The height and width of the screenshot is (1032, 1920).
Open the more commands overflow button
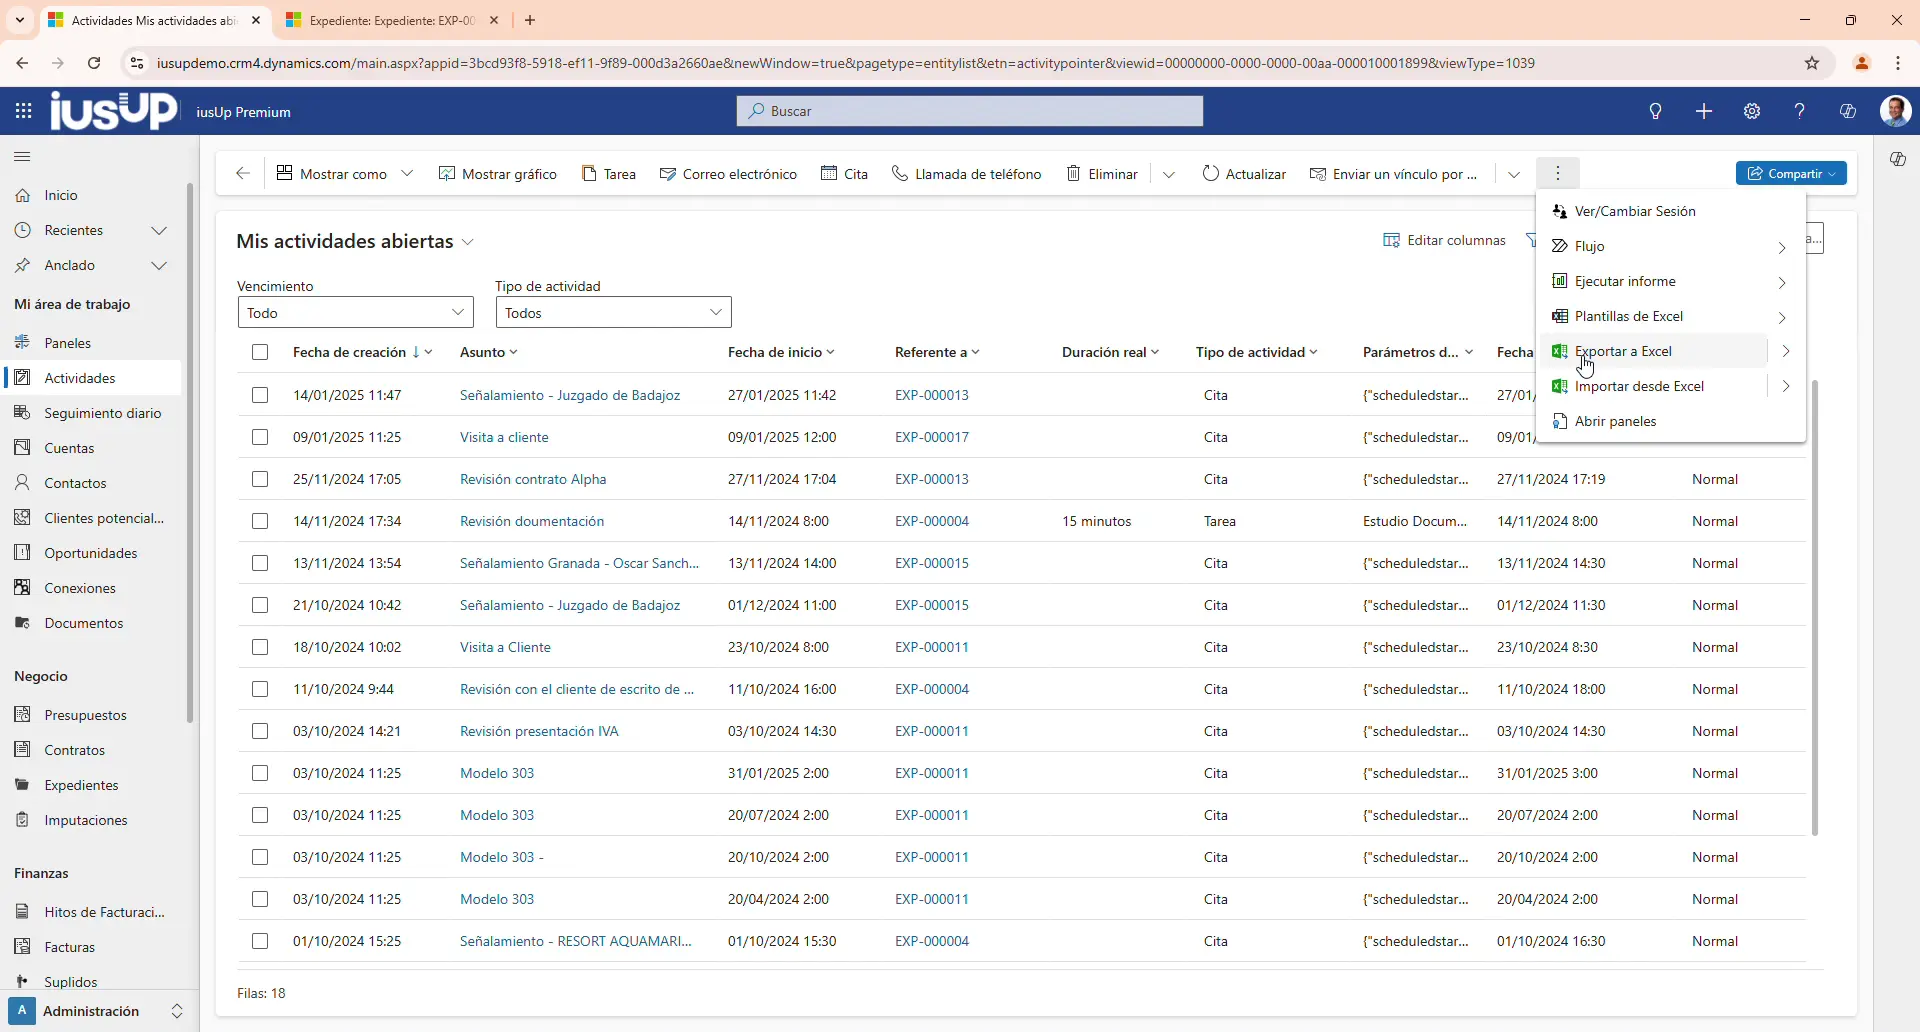pos(1558,174)
